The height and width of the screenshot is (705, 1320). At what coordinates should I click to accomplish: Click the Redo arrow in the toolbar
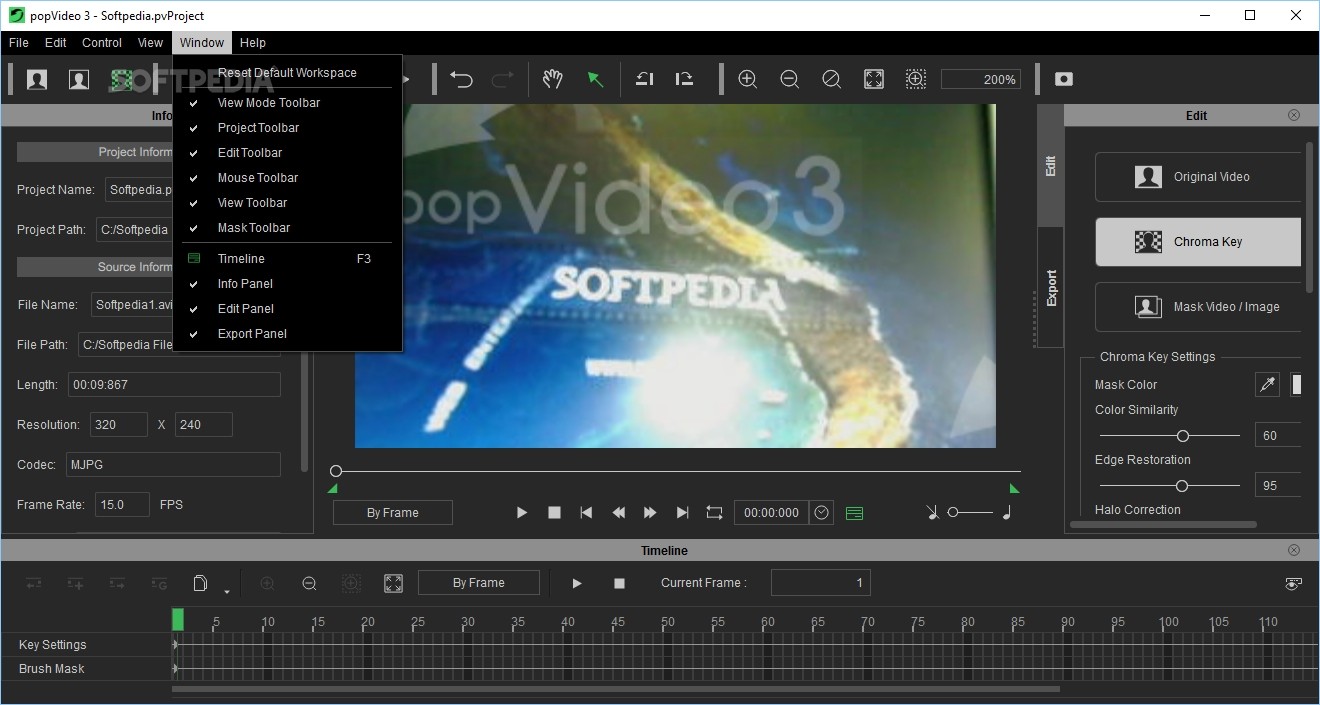pyautogui.click(x=503, y=79)
